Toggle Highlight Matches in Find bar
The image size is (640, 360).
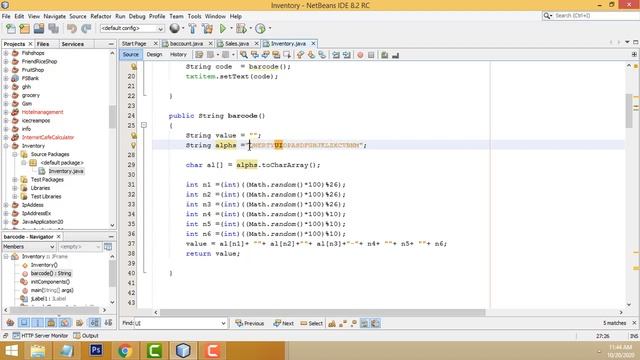click(364, 323)
